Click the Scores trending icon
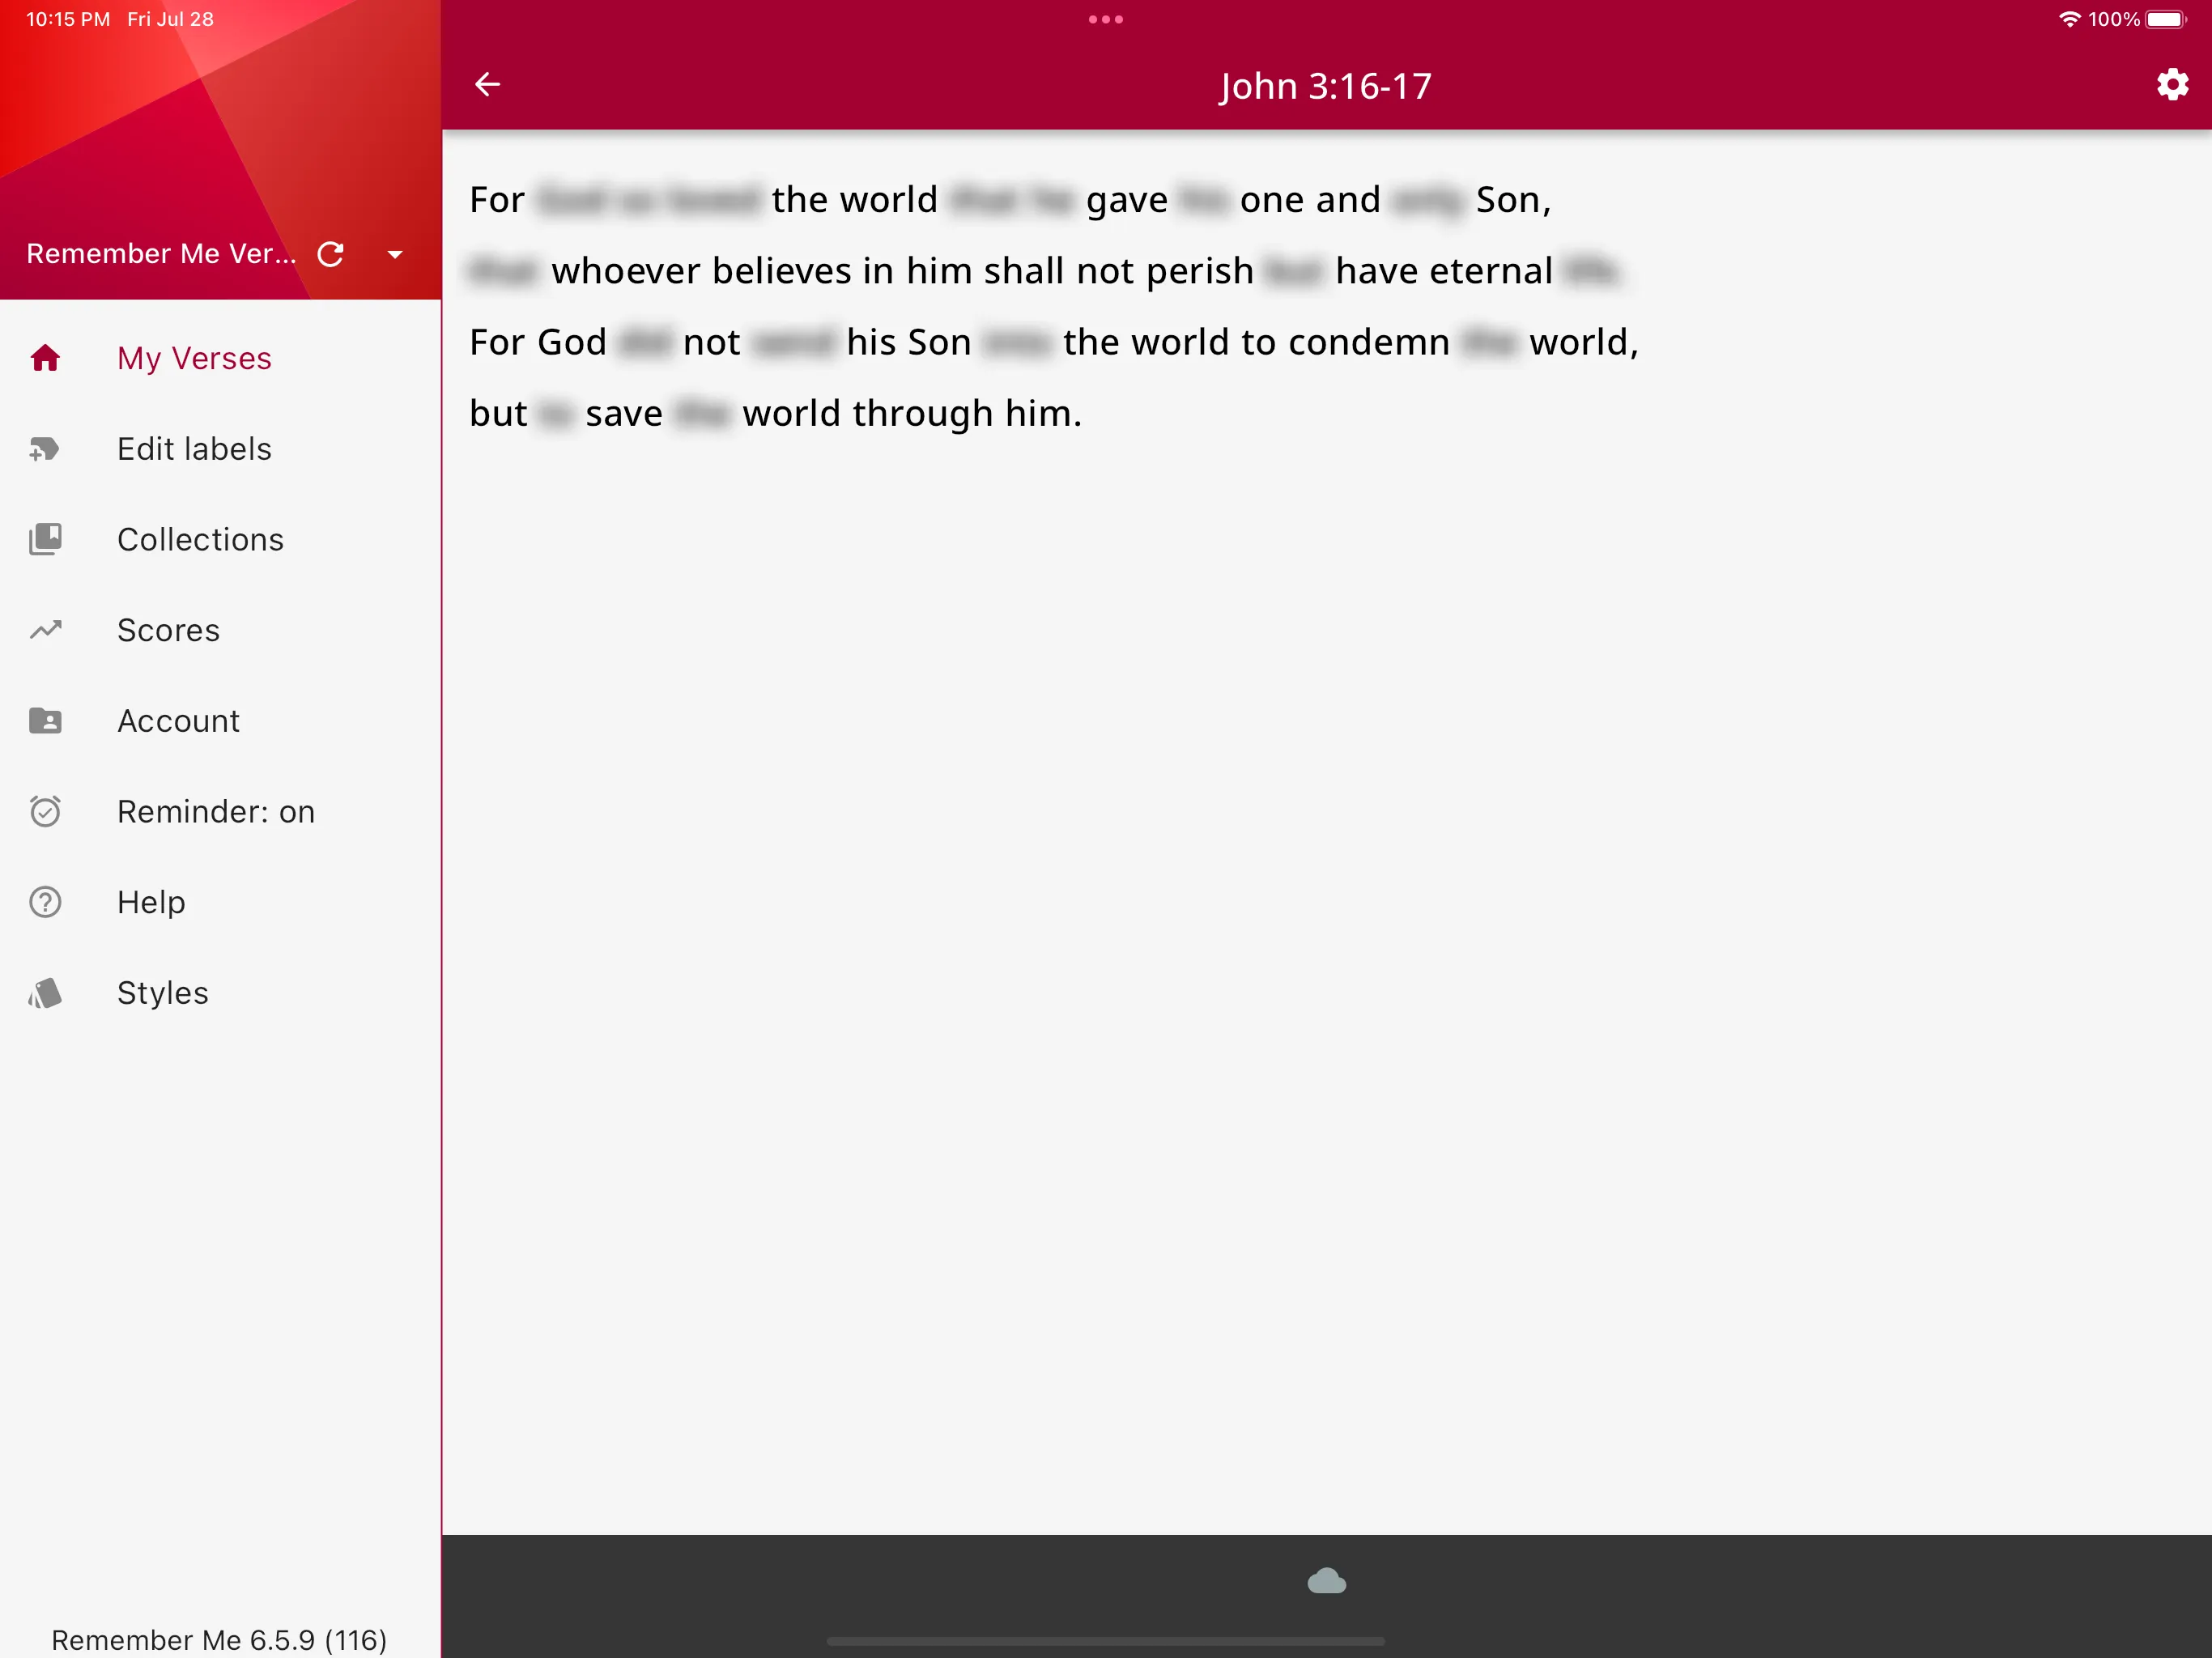This screenshot has height=1658, width=2212. click(x=45, y=631)
